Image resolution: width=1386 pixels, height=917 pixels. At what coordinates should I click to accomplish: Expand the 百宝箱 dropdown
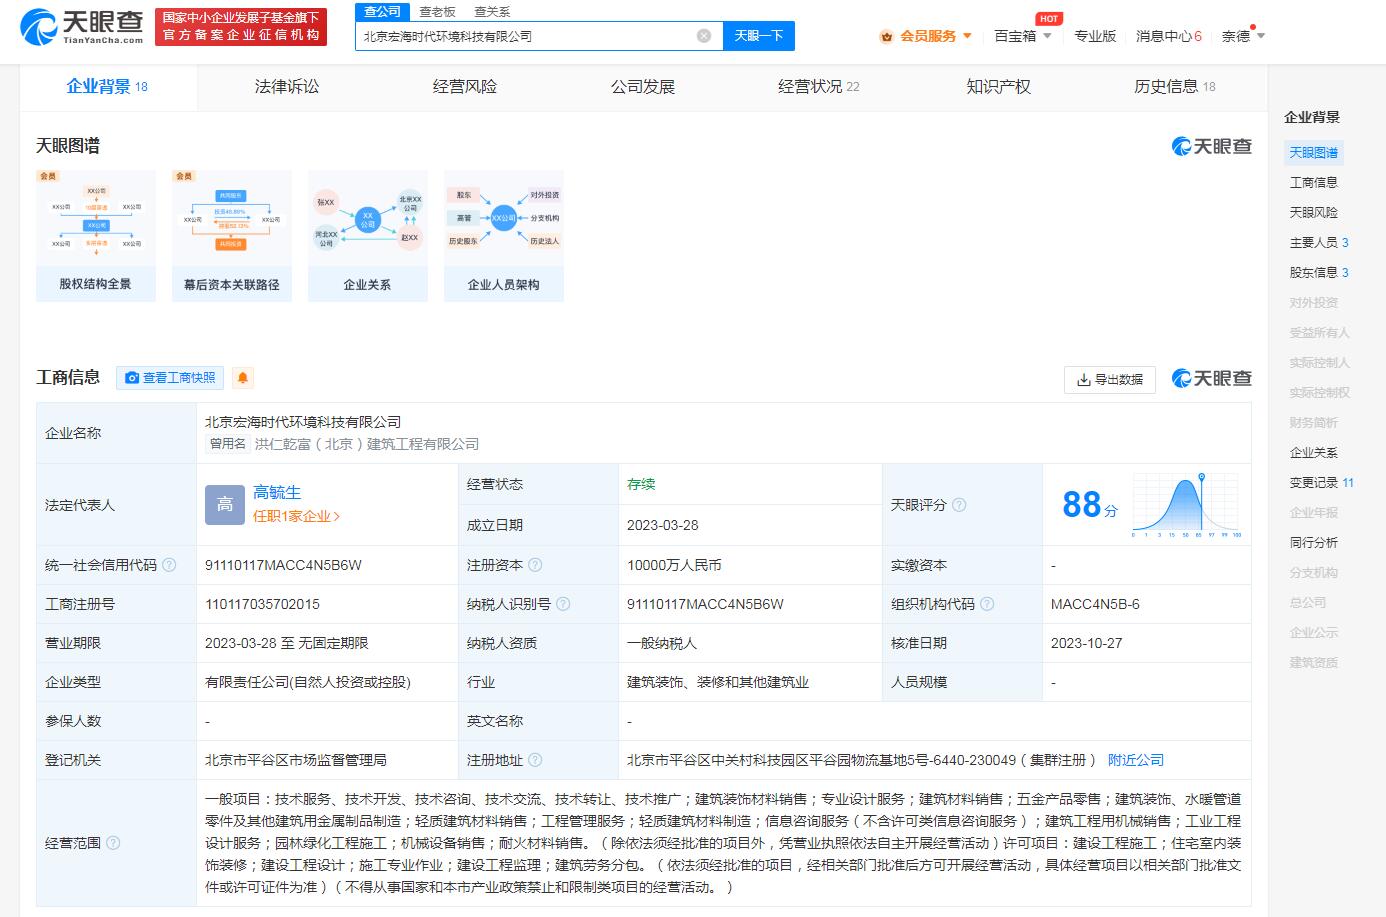(1047, 36)
